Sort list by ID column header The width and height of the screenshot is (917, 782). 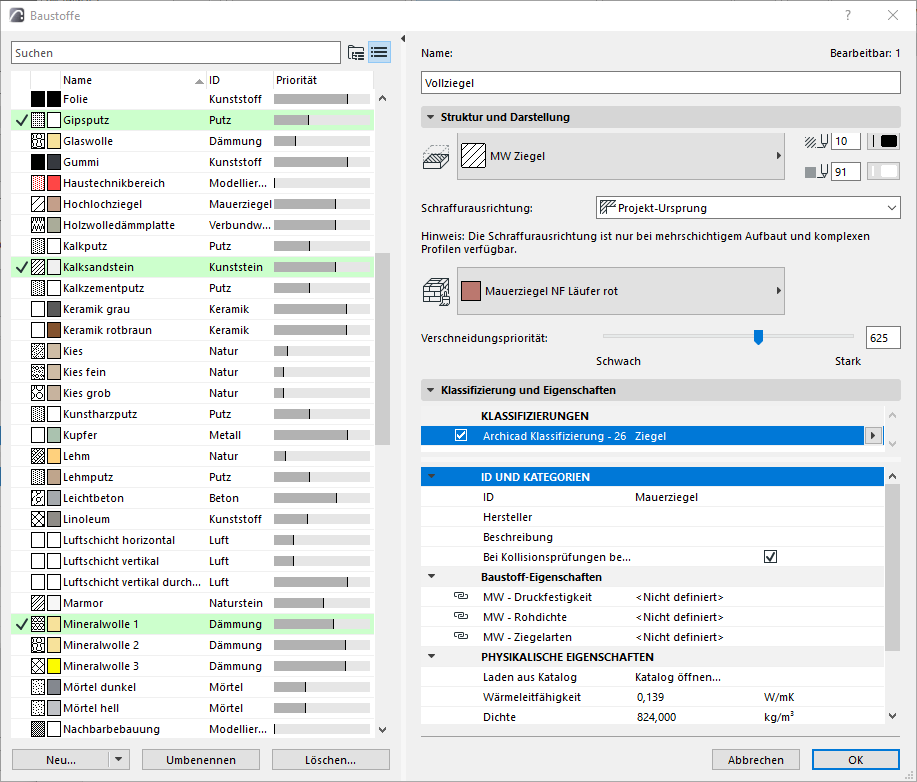pyautogui.click(x=238, y=80)
